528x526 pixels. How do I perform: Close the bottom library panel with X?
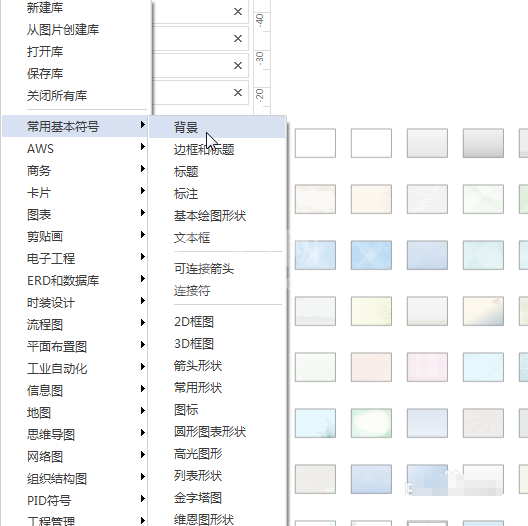click(x=238, y=92)
